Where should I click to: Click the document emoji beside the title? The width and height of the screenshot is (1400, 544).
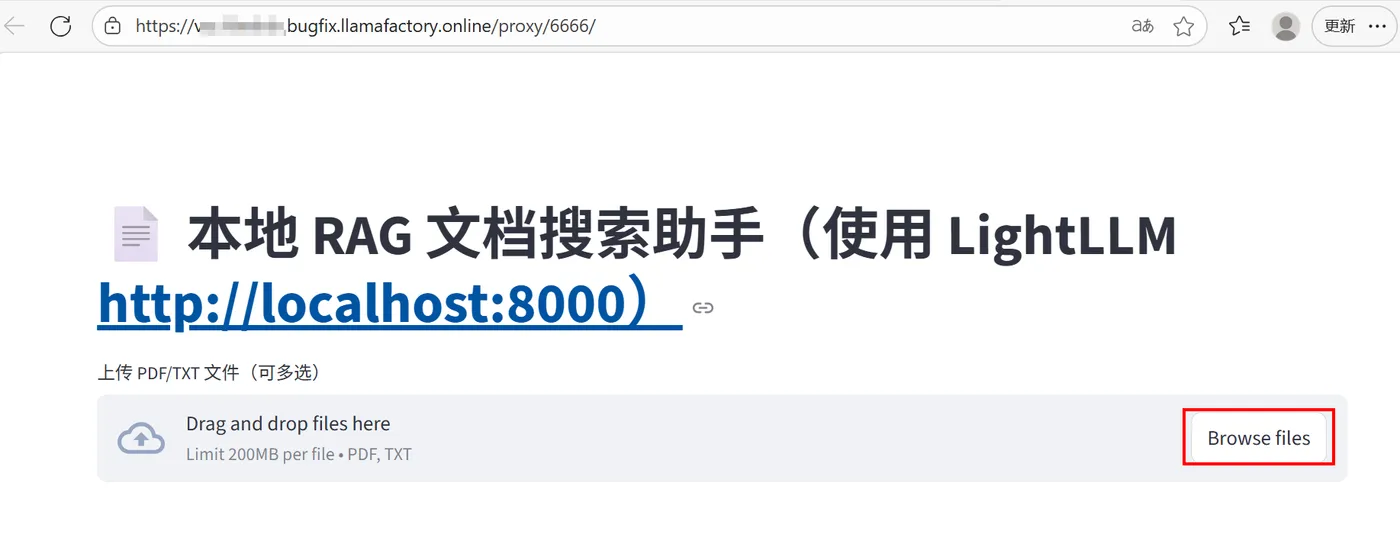coord(135,235)
